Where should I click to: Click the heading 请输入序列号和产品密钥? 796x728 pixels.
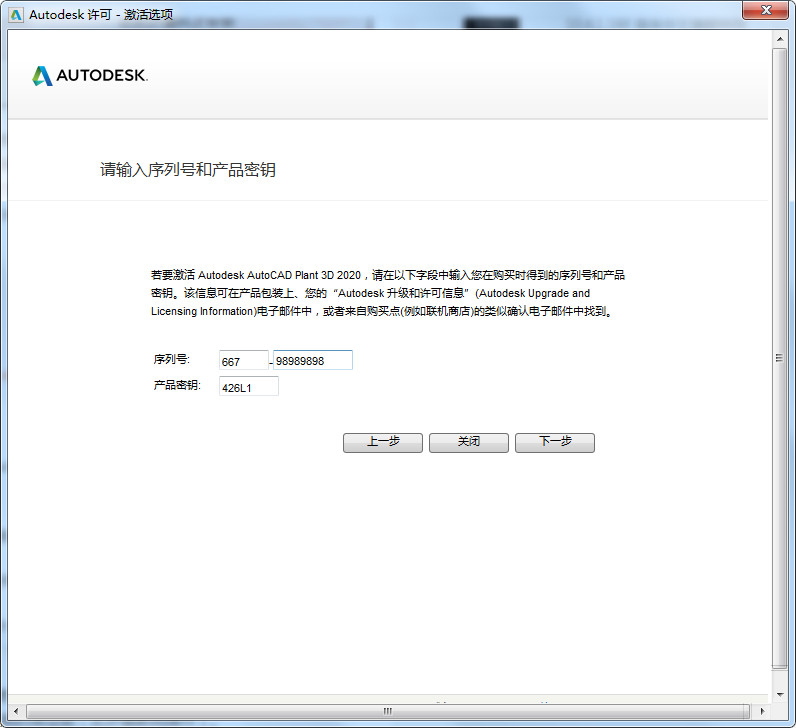click(x=188, y=170)
